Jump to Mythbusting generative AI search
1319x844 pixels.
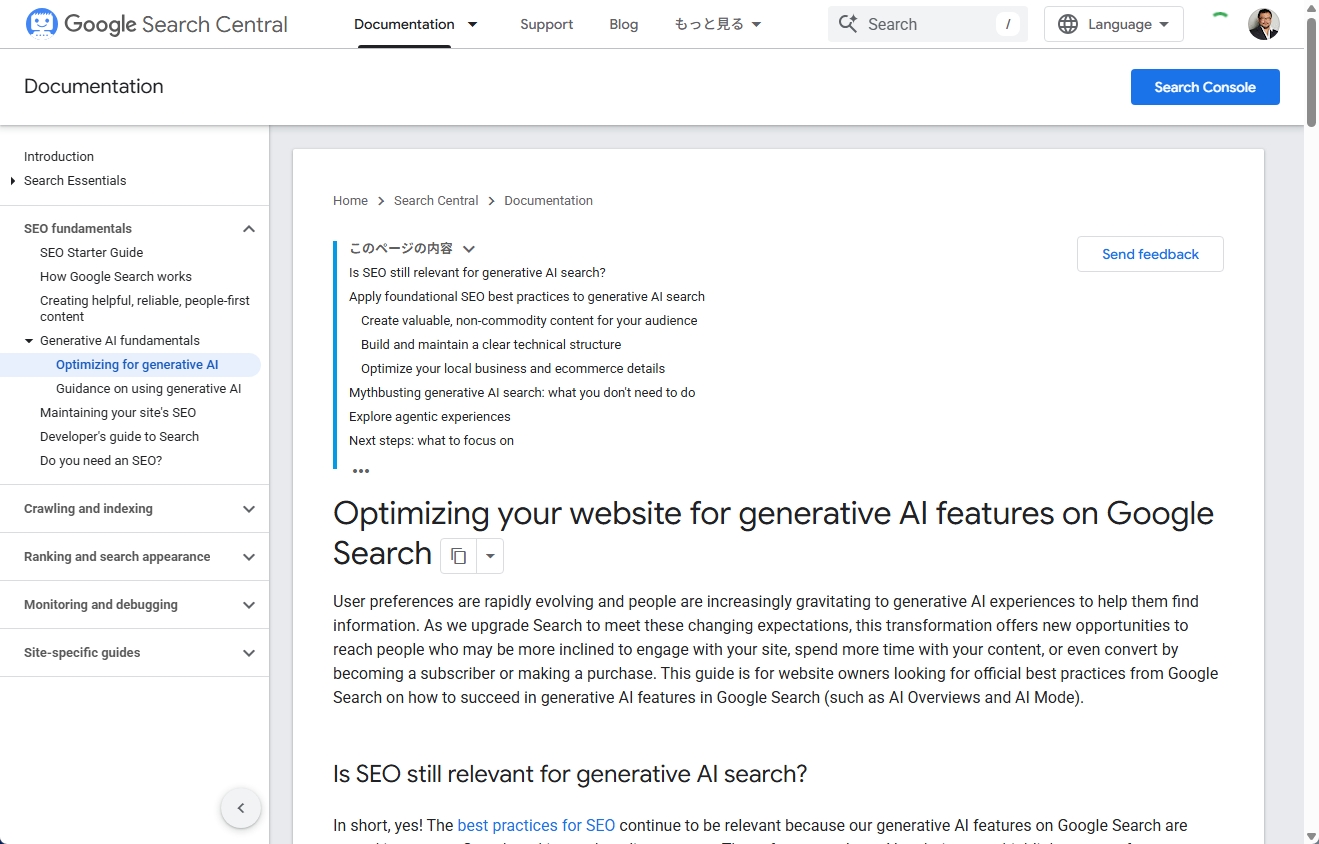522,393
